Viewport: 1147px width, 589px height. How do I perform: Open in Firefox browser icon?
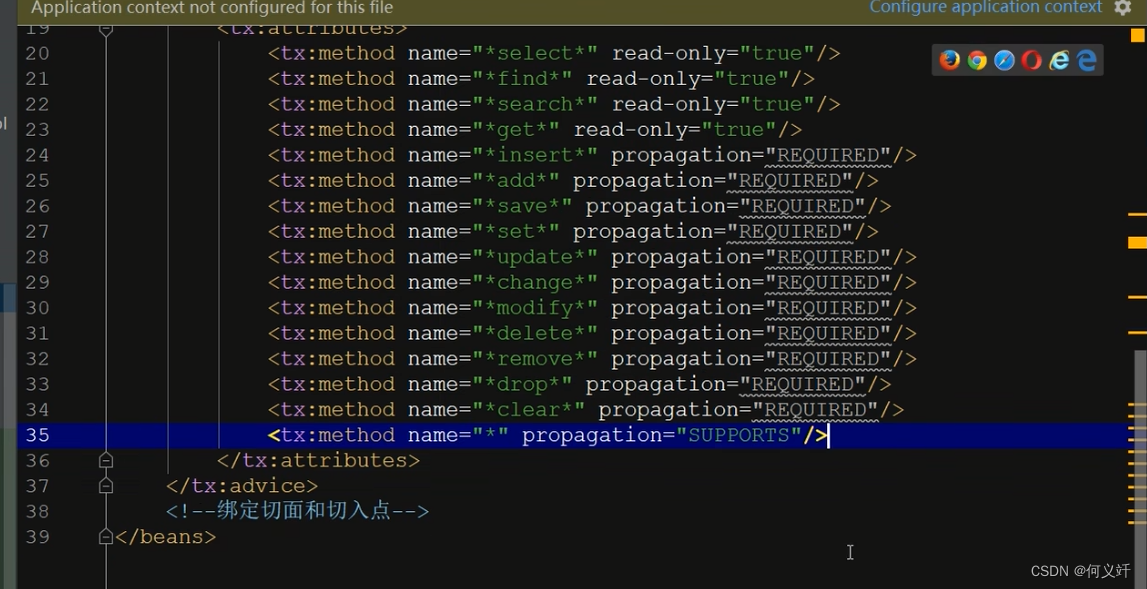coord(949,60)
